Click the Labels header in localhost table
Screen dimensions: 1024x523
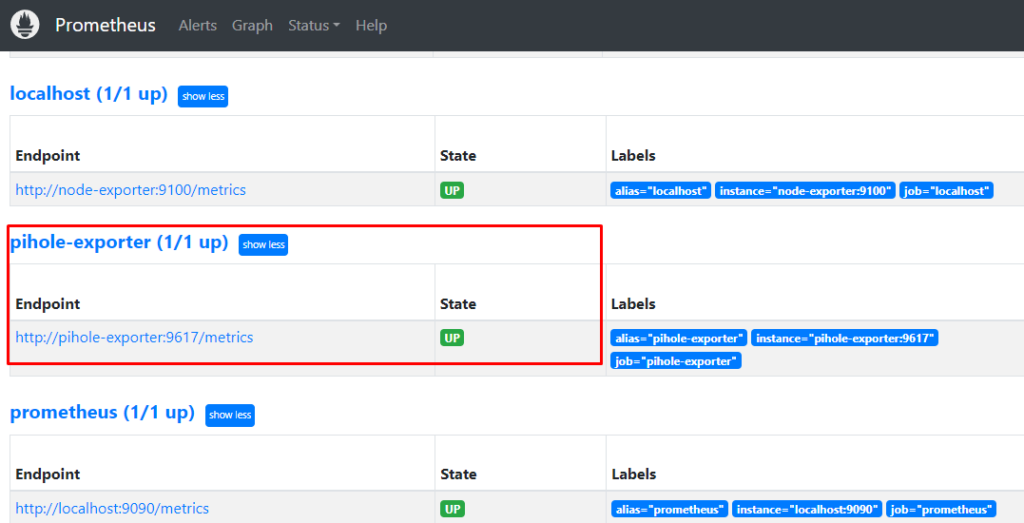[633, 155]
